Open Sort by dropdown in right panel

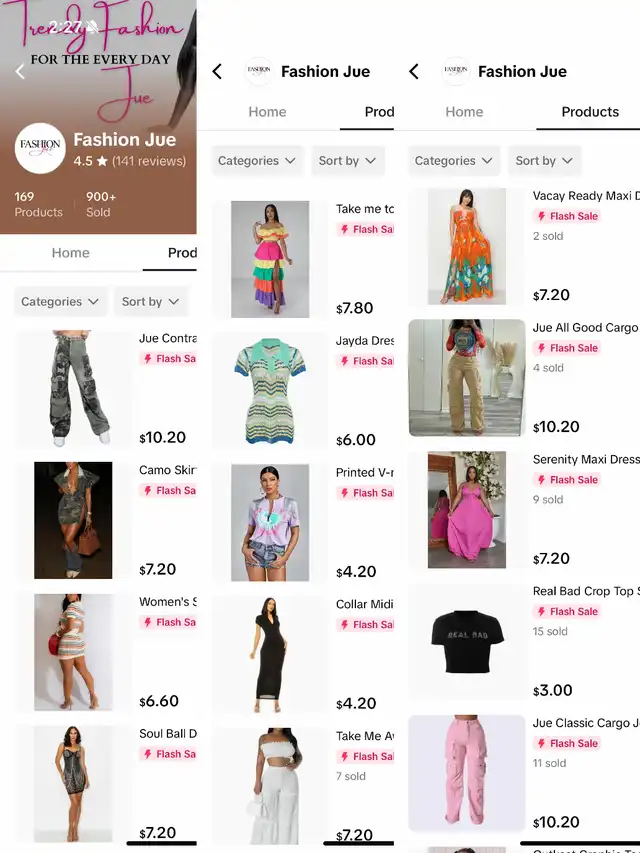coord(544,160)
